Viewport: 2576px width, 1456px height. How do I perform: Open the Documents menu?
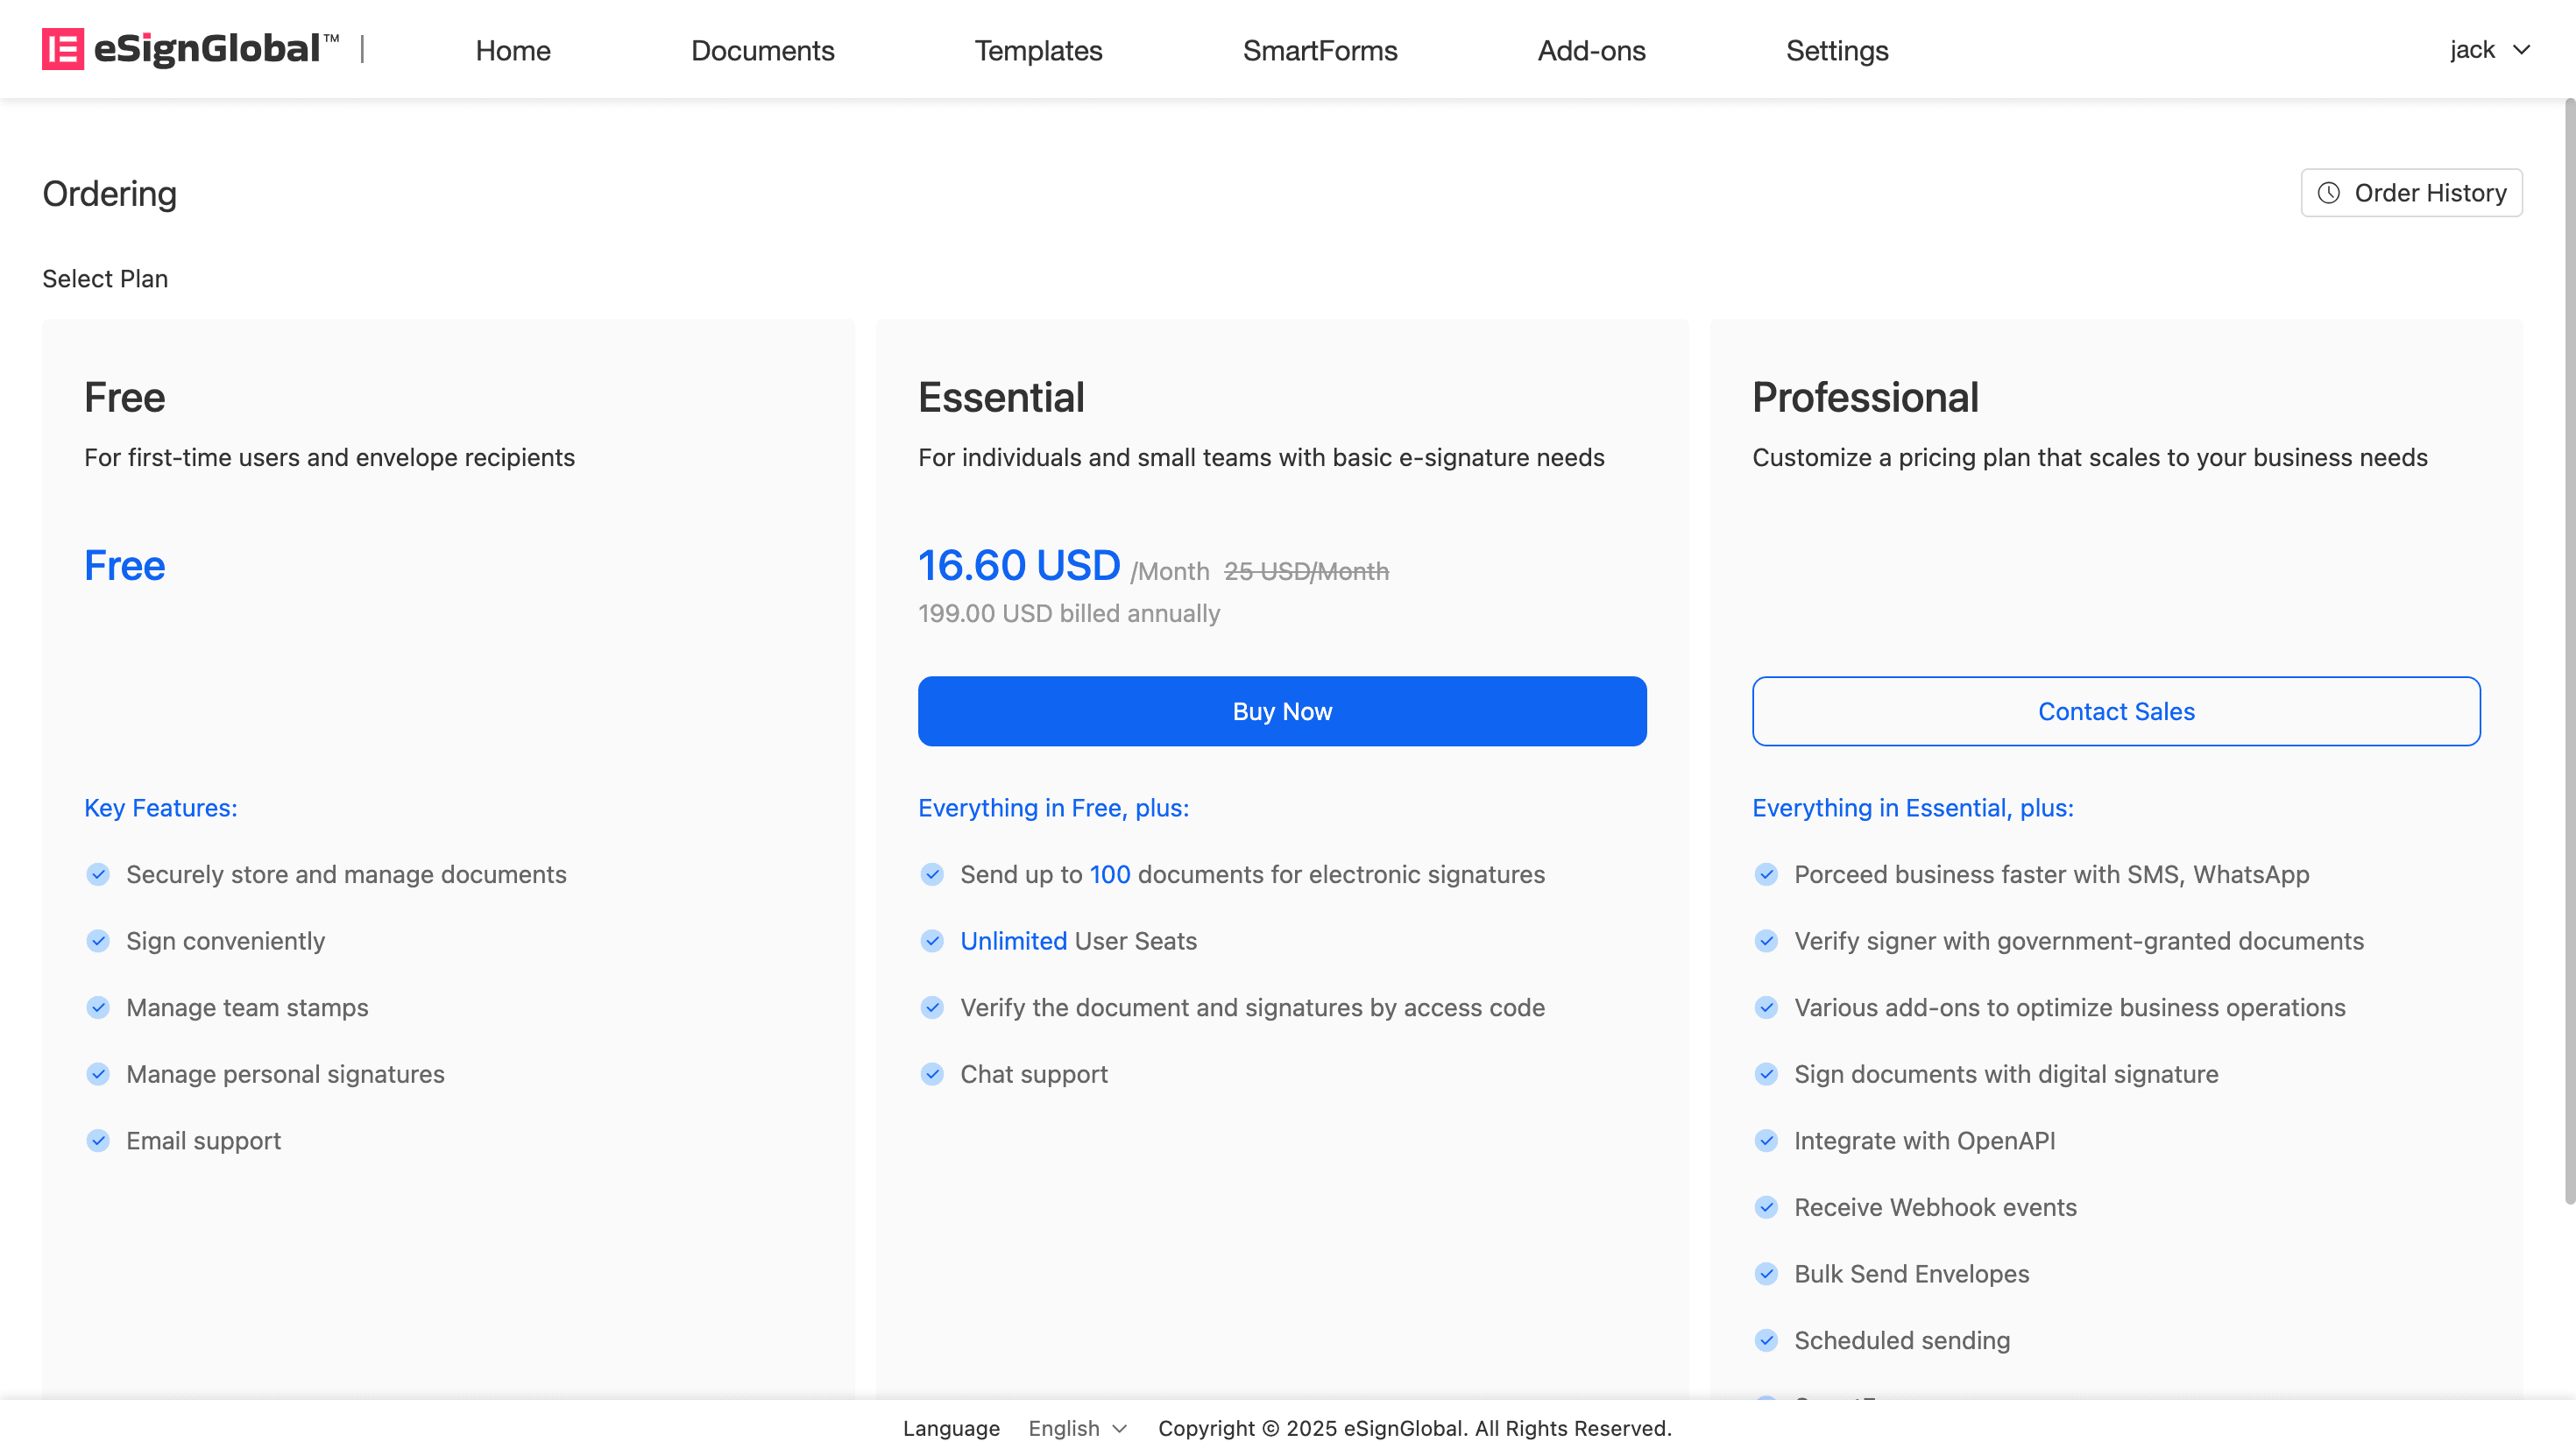(x=762, y=50)
